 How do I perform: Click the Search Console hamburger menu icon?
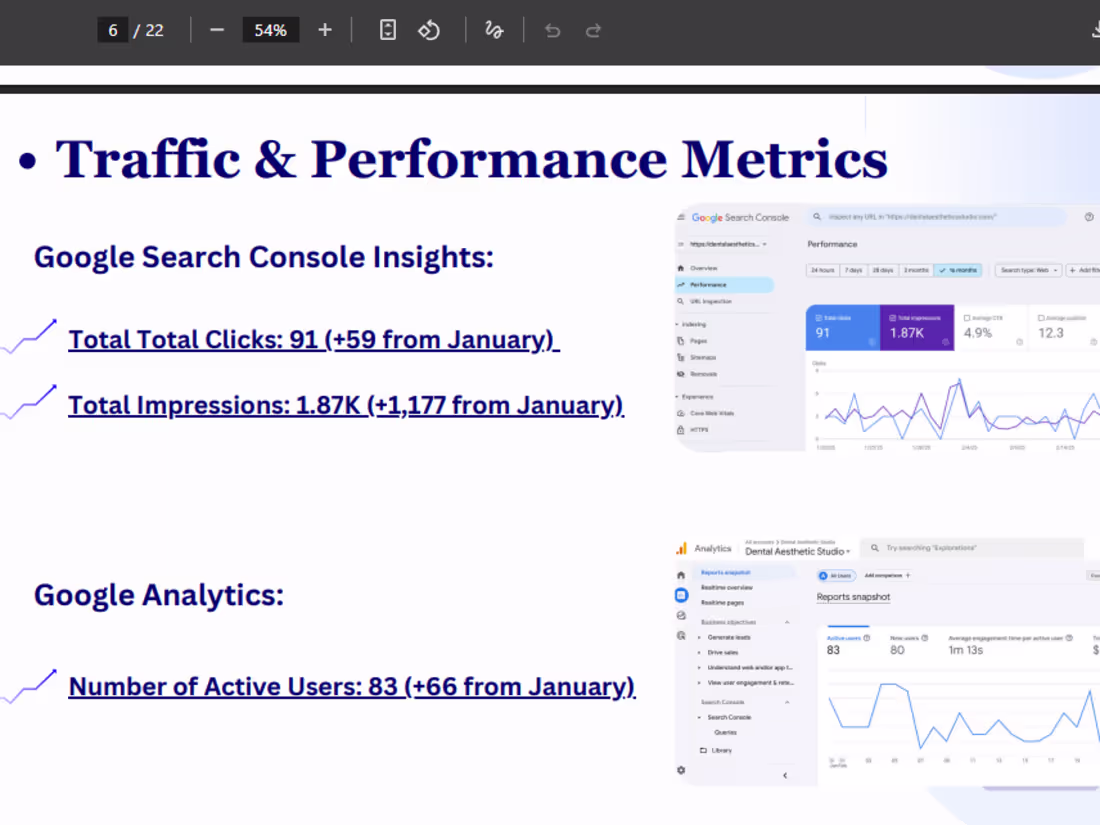680,217
